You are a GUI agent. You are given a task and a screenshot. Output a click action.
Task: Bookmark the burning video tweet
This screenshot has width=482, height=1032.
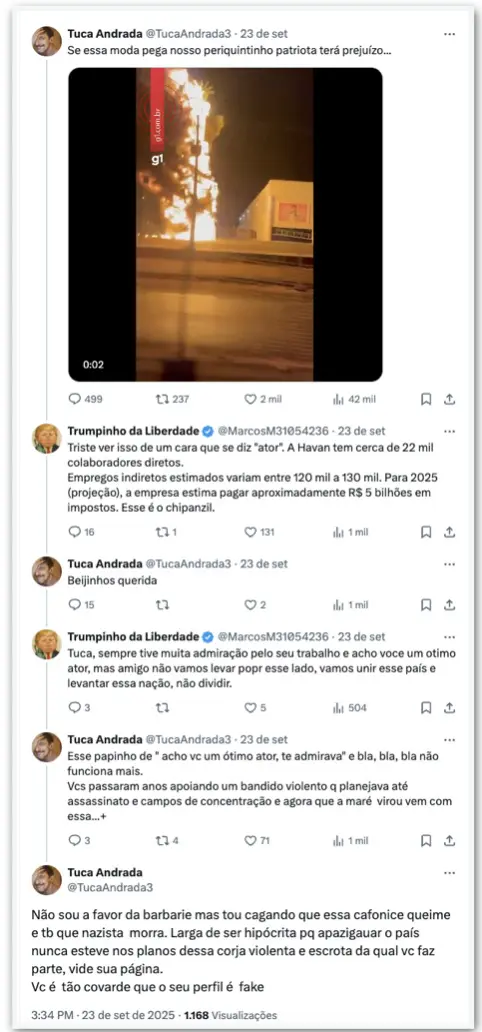426,399
